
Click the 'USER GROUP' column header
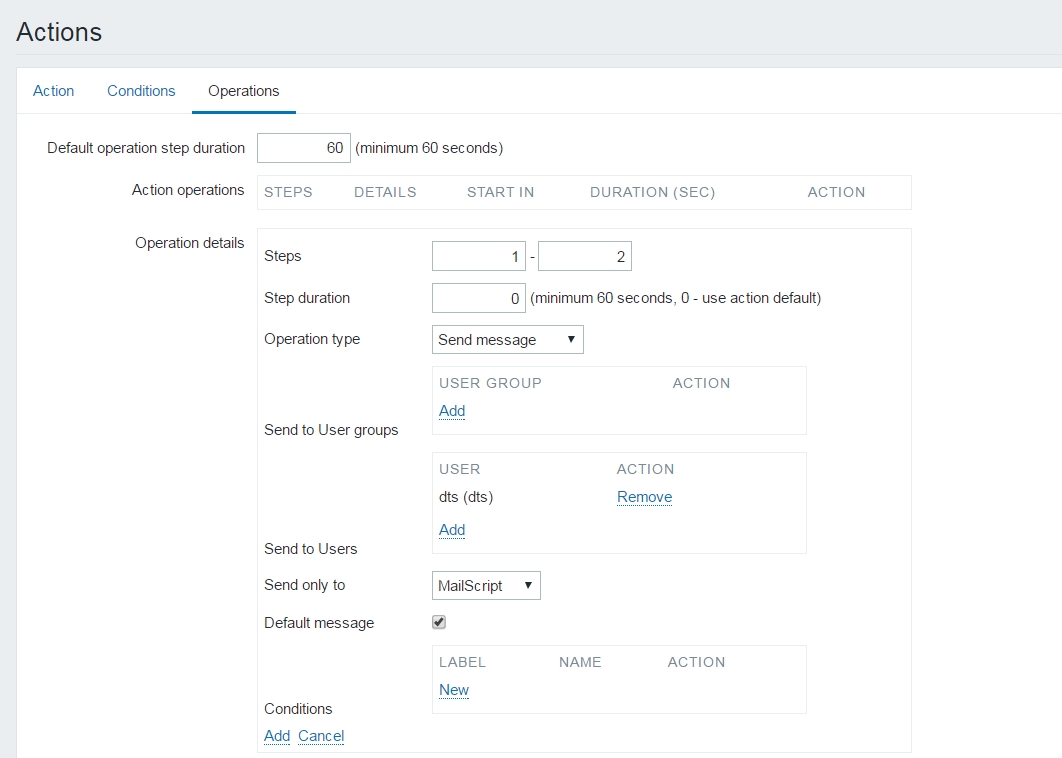click(x=490, y=383)
